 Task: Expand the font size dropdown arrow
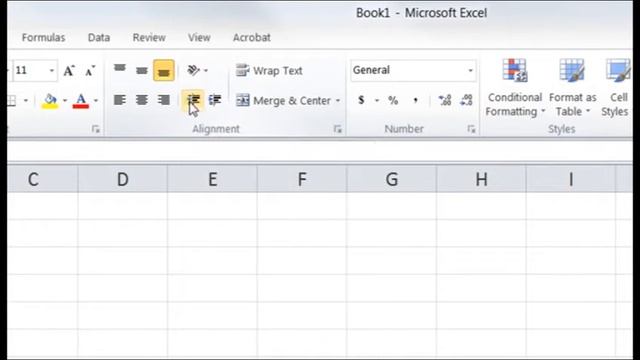pyautogui.click(x=52, y=71)
